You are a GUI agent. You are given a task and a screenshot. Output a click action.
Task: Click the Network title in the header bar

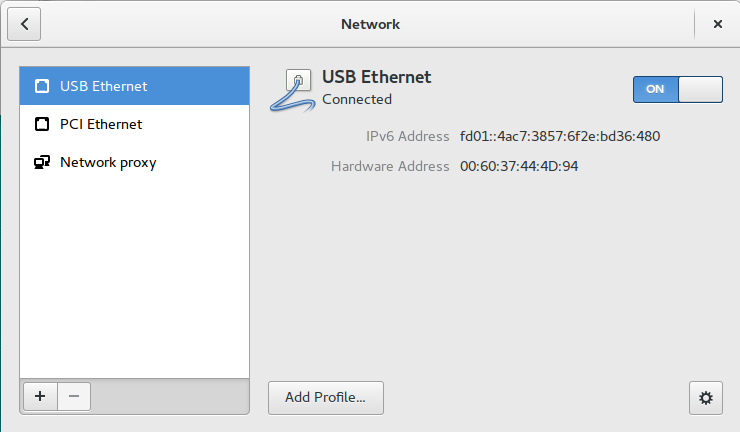[x=370, y=23]
